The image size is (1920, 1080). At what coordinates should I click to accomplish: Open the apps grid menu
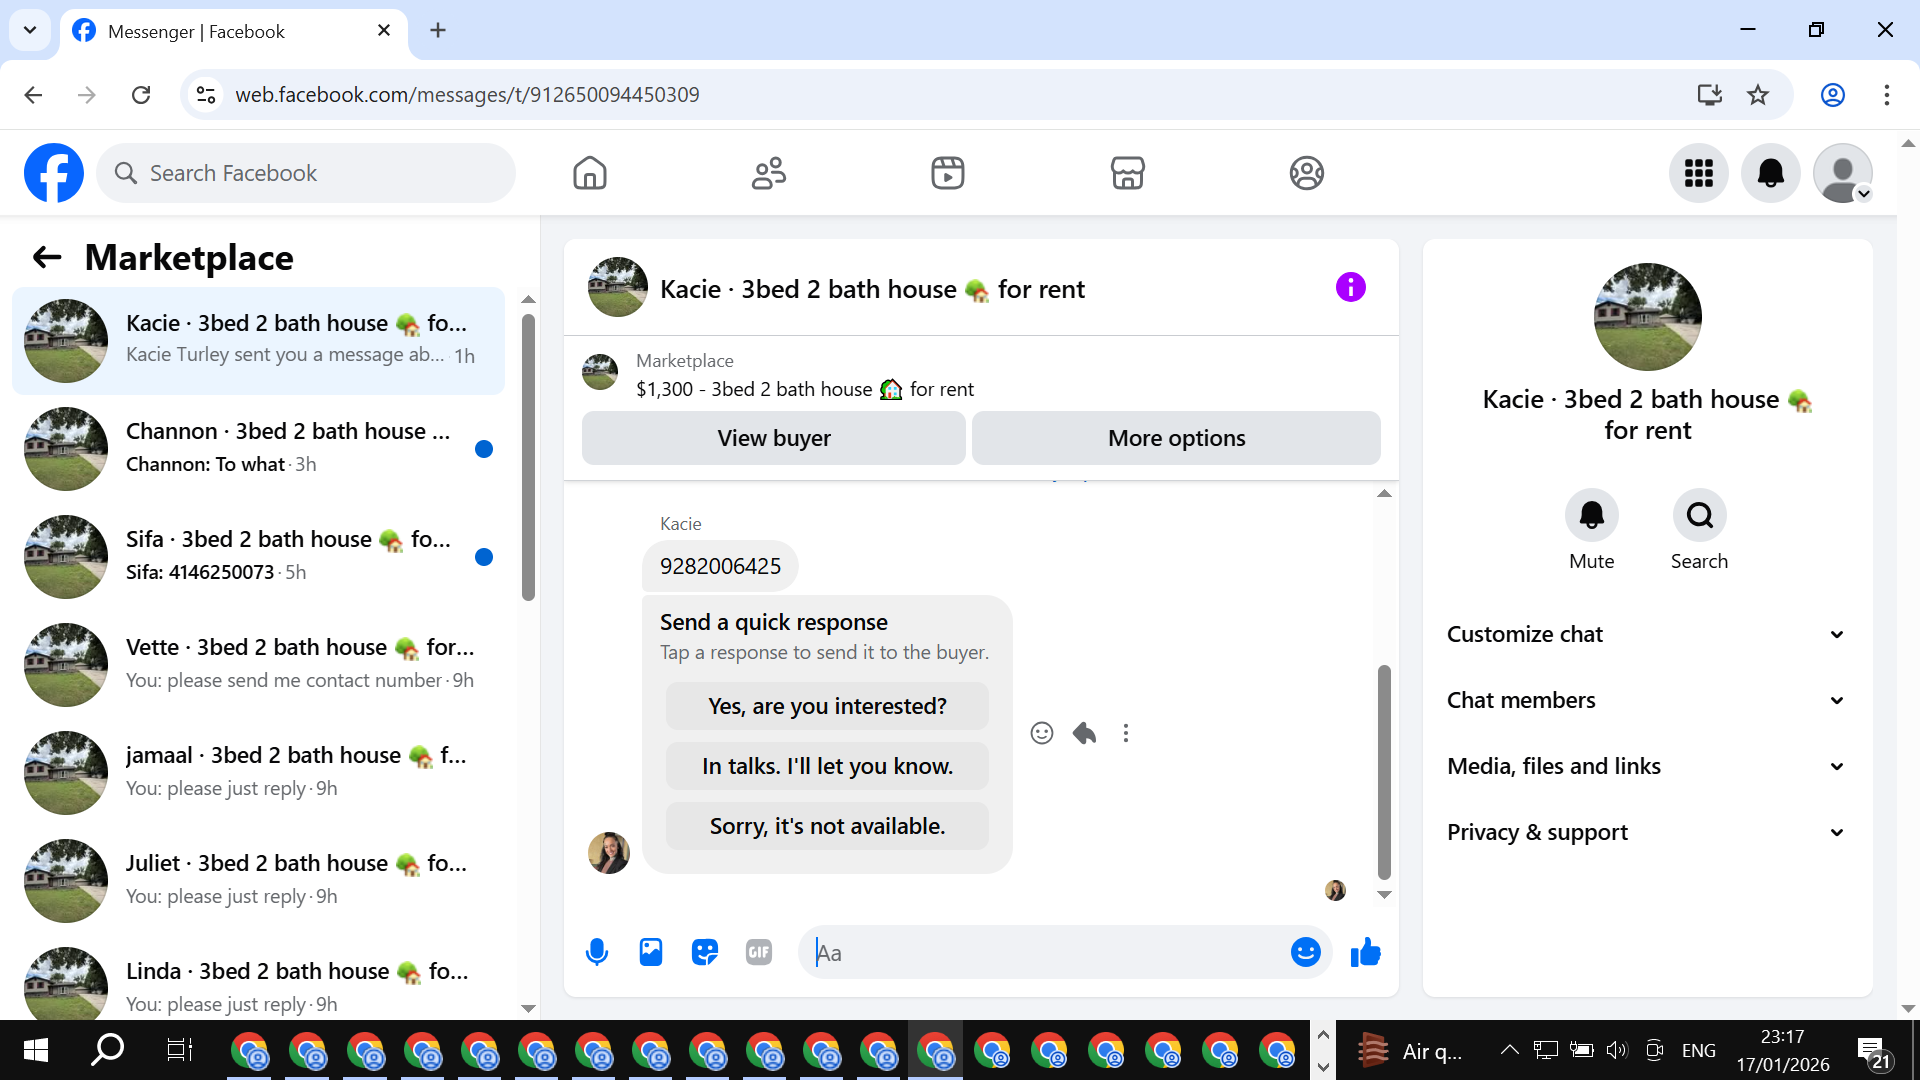click(x=1698, y=173)
